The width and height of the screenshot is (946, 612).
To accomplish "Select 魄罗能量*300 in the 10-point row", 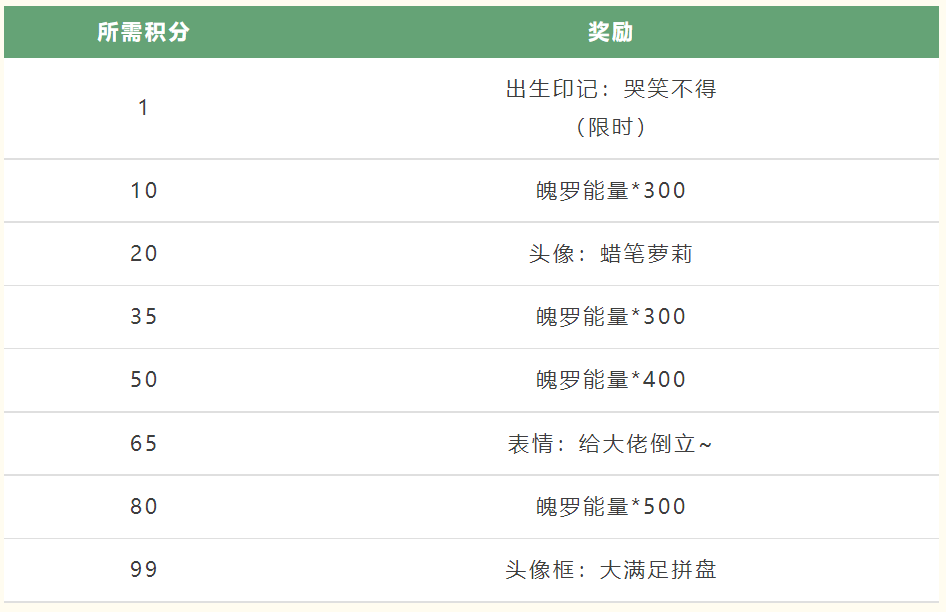I will (x=611, y=191).
